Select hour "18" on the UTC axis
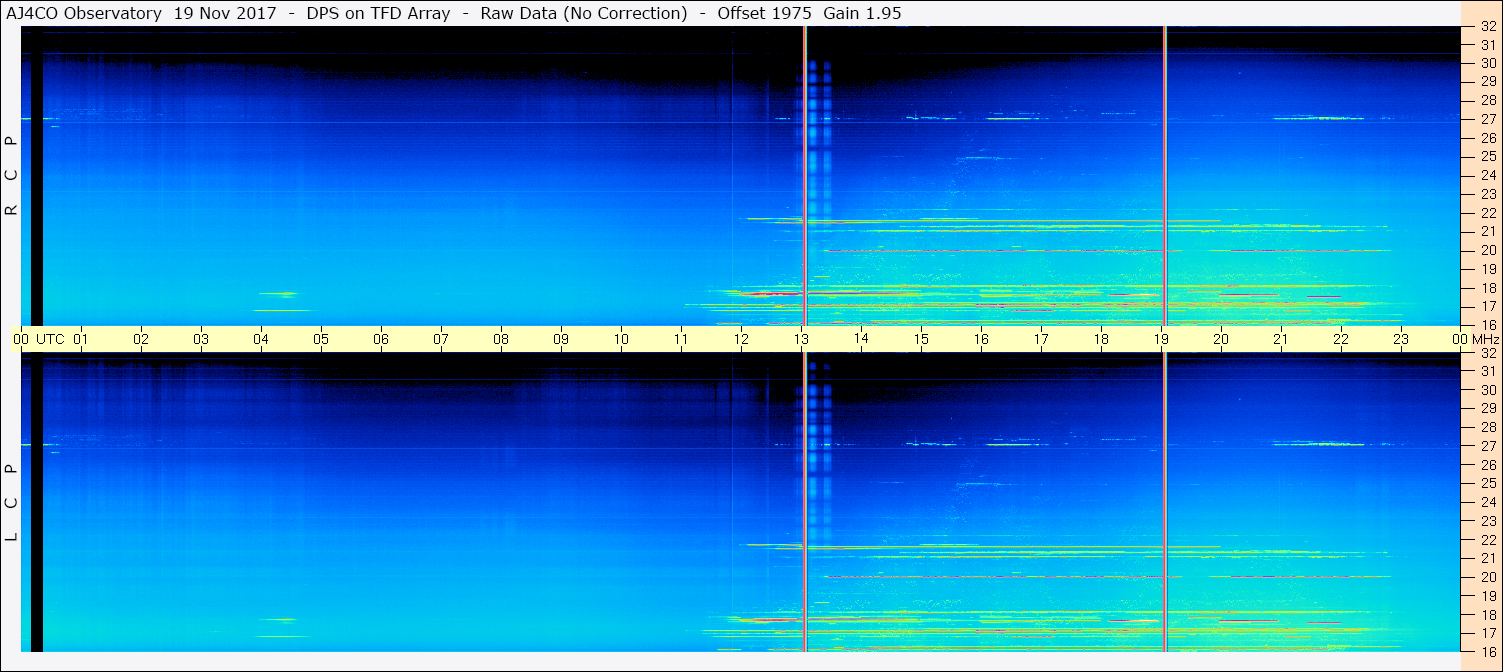Image resolution: width=1503 pixels, height=672 pixels. [x=1101, y=339]
